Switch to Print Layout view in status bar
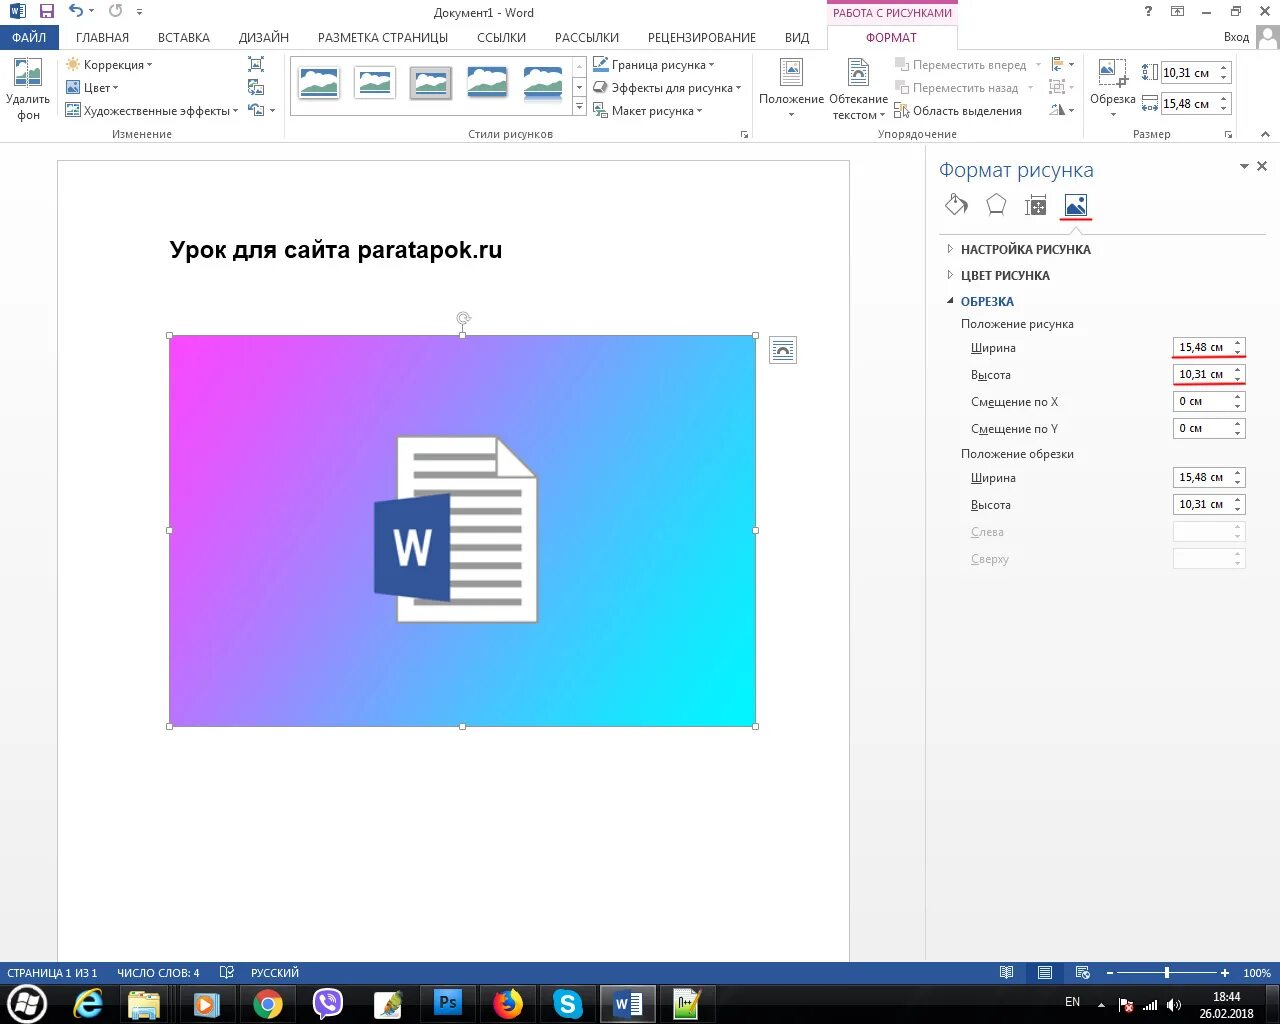 point(1045,973)
